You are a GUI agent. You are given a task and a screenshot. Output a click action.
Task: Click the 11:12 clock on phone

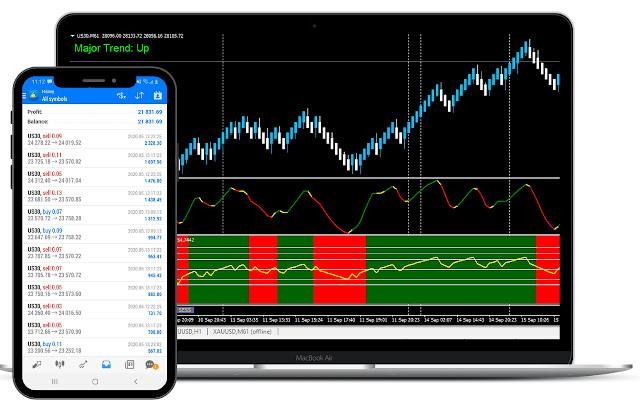[38, 82]
